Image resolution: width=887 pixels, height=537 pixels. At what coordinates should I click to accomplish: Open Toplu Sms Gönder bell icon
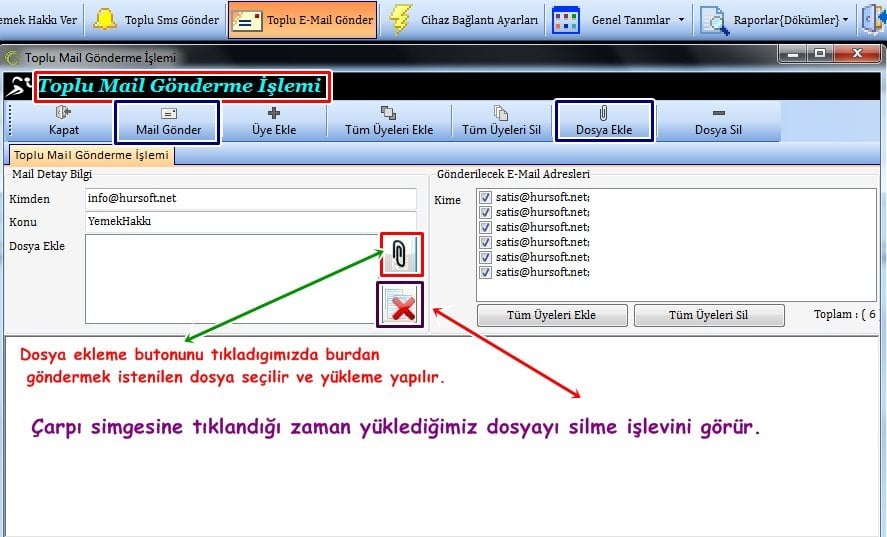click(105, 20)
